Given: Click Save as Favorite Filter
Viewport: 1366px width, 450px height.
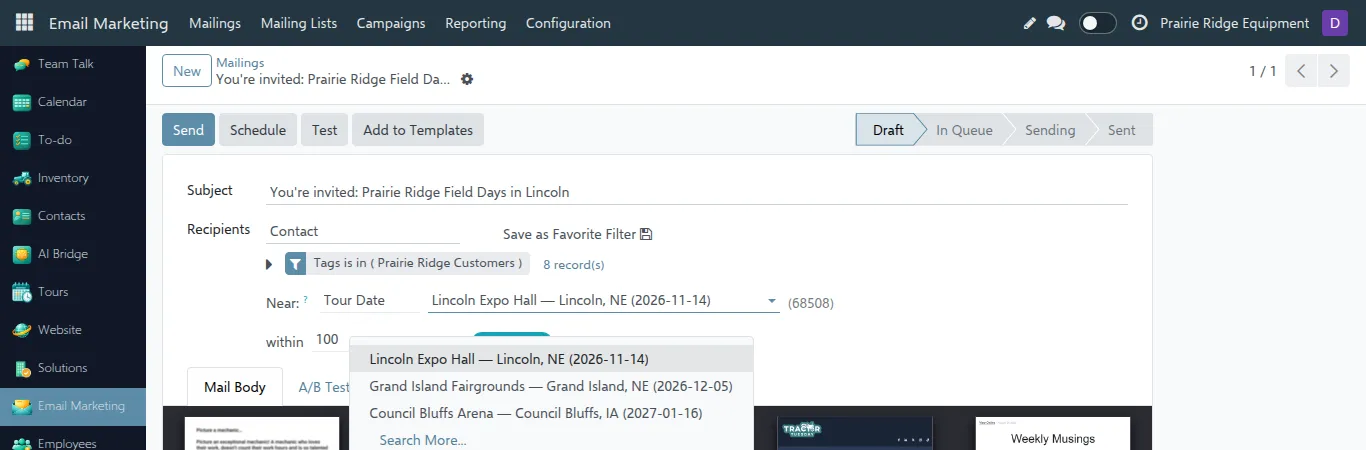Looking at the screenshot, I should pos(578,234).
